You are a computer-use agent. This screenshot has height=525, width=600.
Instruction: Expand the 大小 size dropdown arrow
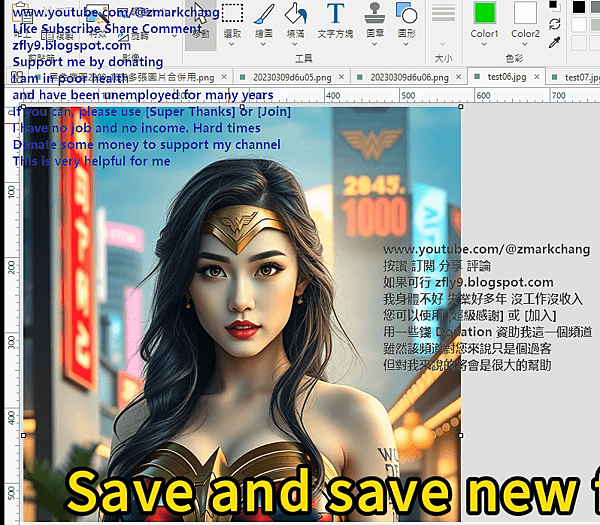(x=443, y=44)
